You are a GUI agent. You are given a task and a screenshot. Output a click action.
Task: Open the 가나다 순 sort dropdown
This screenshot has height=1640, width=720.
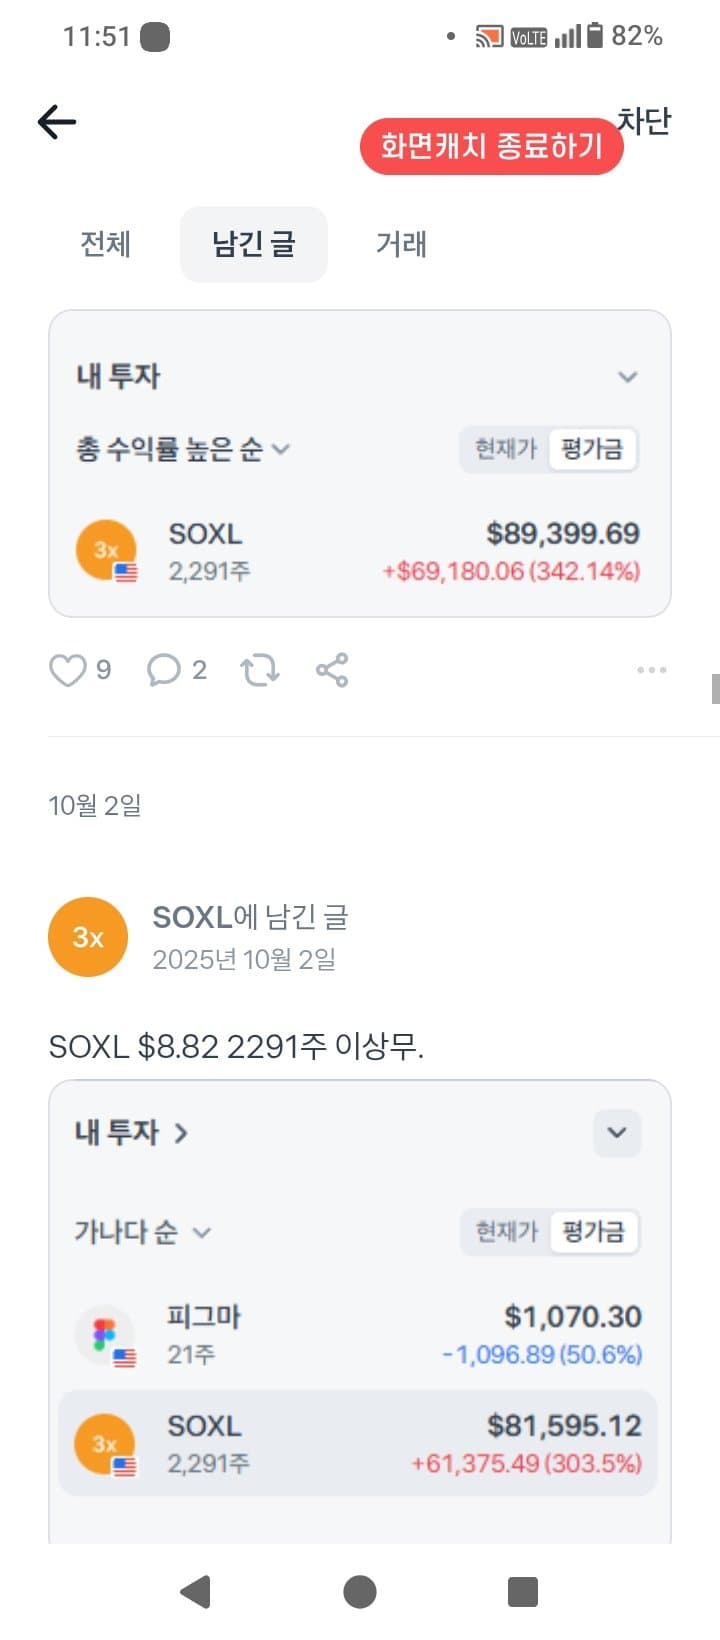pyautogui.click(x=142, y=1231)
